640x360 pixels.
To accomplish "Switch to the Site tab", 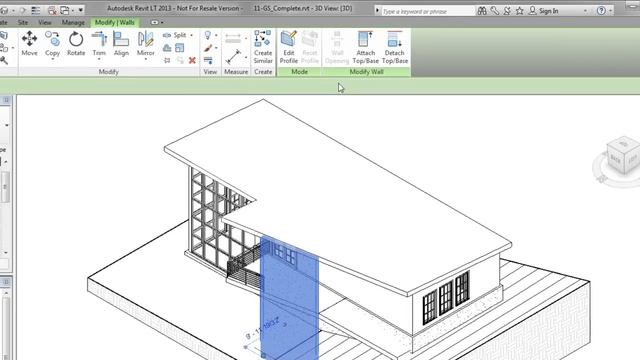I will tap(23, 22).
